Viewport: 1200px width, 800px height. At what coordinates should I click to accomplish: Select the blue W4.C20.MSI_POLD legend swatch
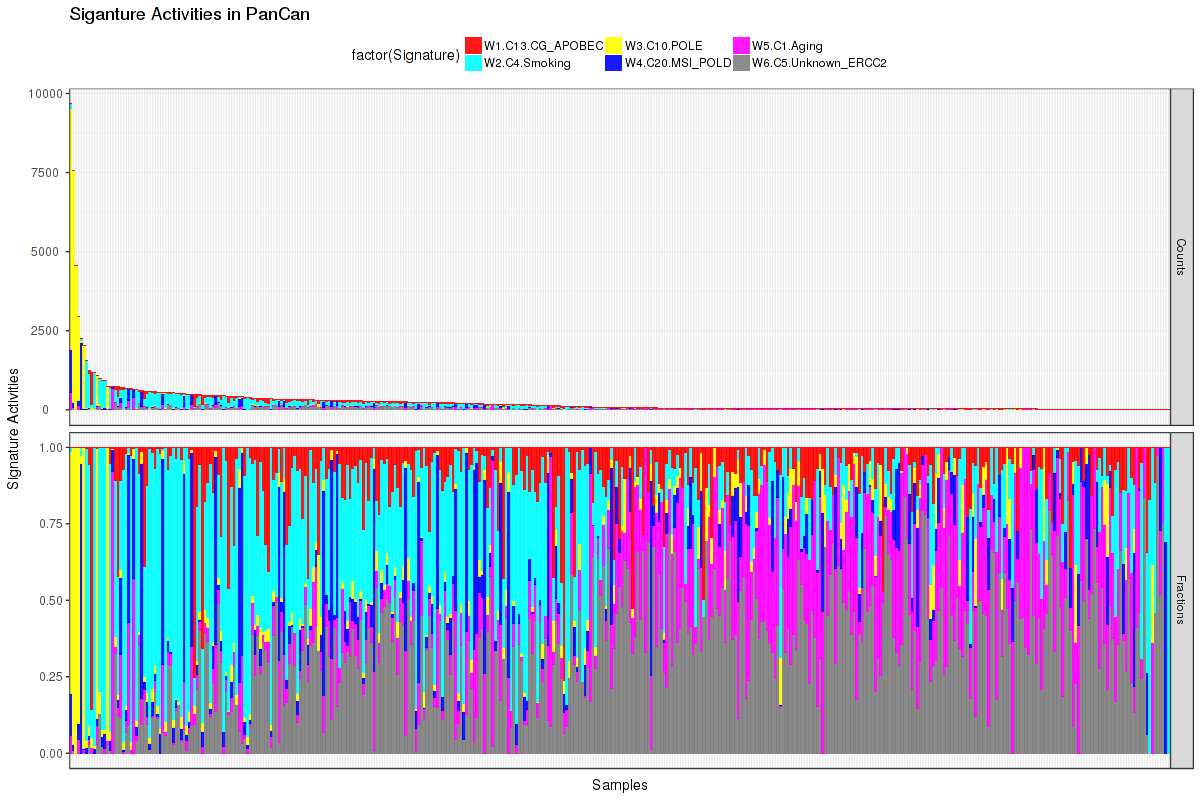[615, 63]
